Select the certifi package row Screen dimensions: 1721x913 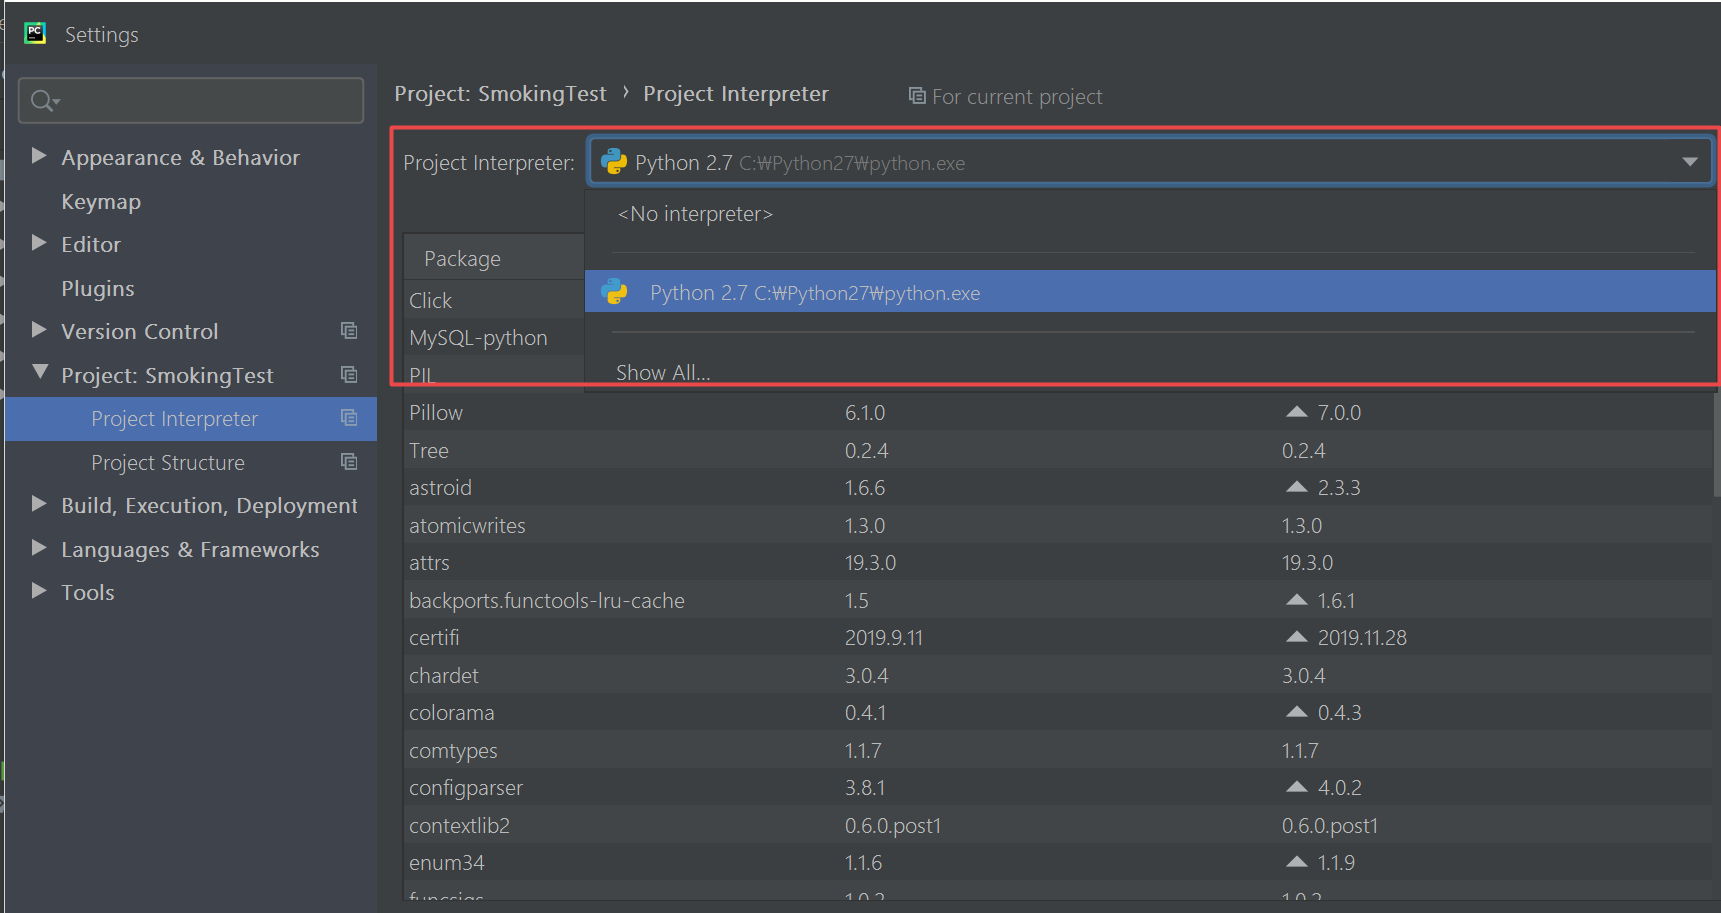tap(1058, 637)
